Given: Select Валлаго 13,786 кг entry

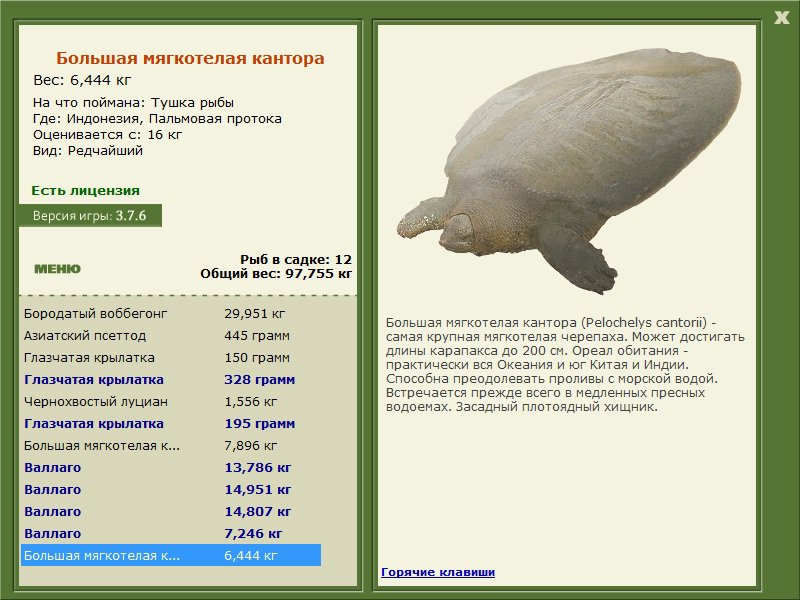Looking at the screenshot, I should (x=171, y=467).
